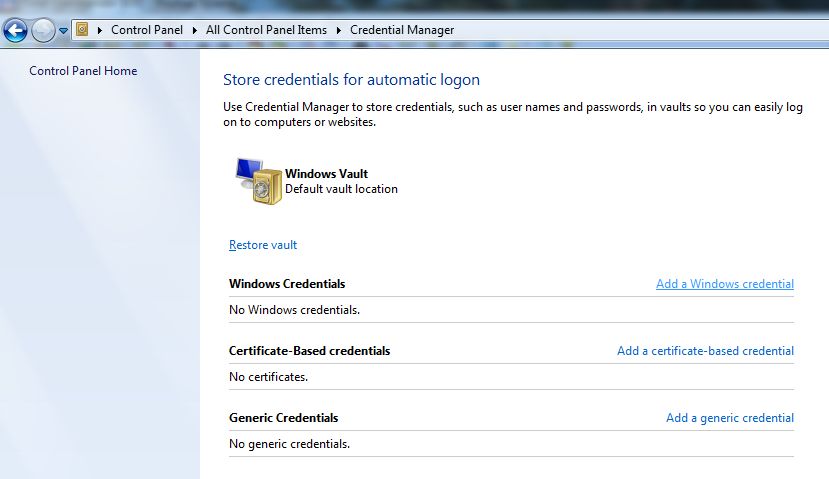Click the Windows Vault safe icon
829x479 pixels.
pos(259,181)
